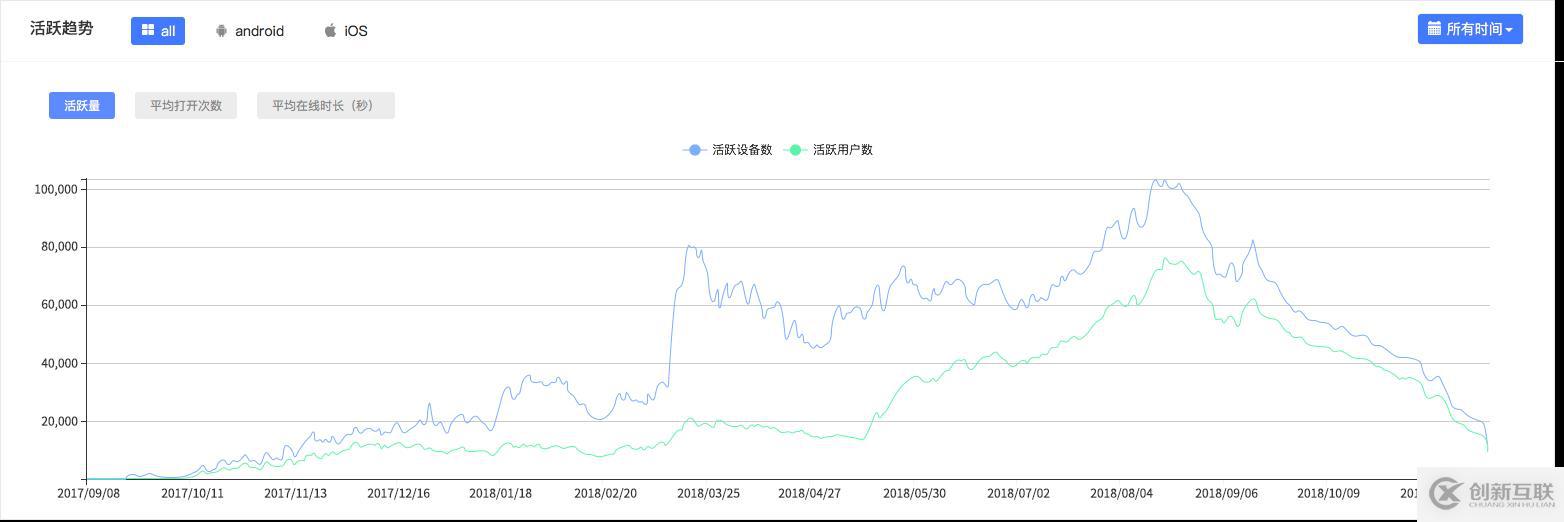
Task: Open the 所有时间 time range dropdown
Action: tap(1470, 29)
